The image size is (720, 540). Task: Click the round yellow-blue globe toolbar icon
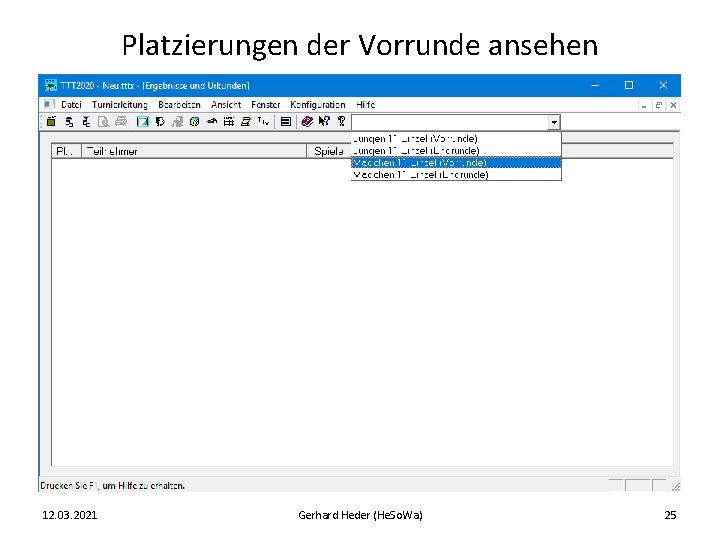click(195, 122)
